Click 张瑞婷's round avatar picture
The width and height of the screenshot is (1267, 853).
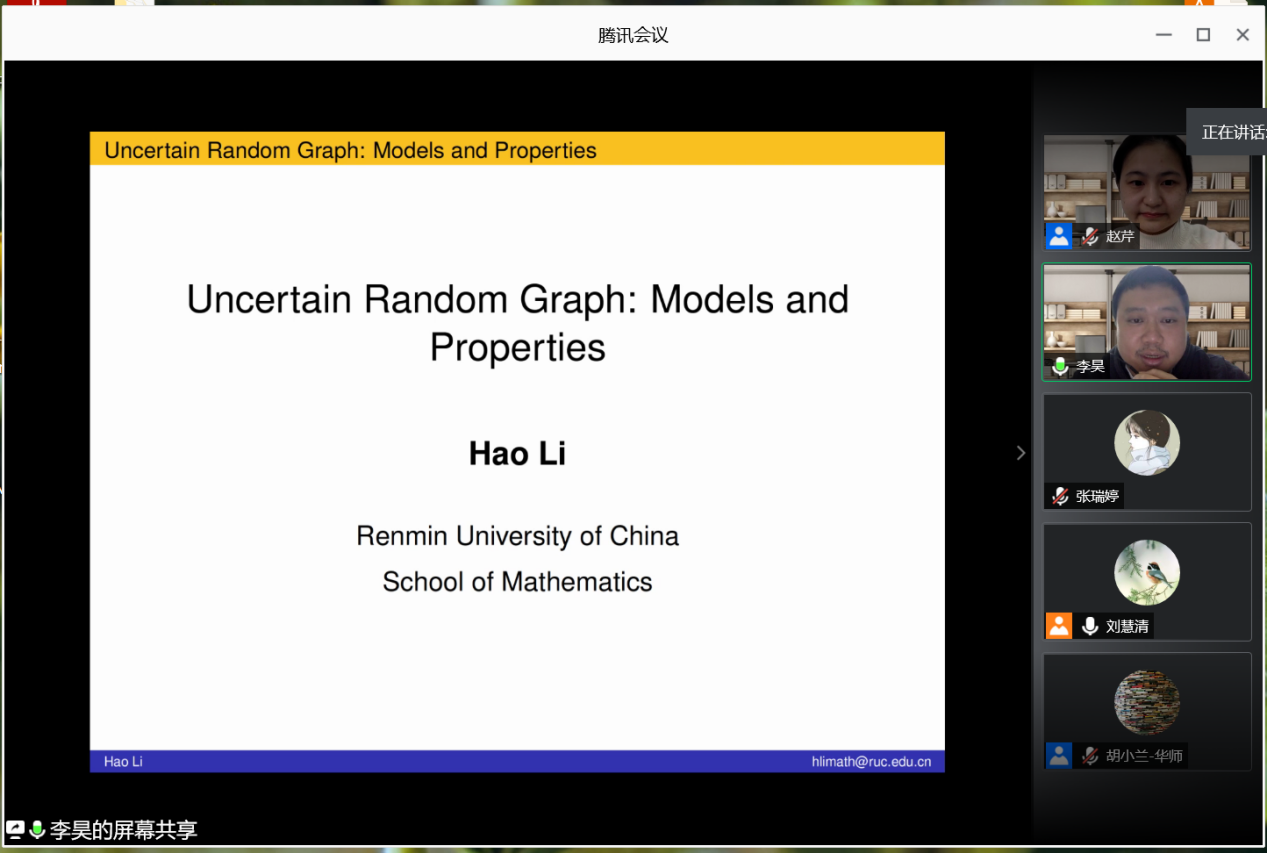coord(1146,442)
